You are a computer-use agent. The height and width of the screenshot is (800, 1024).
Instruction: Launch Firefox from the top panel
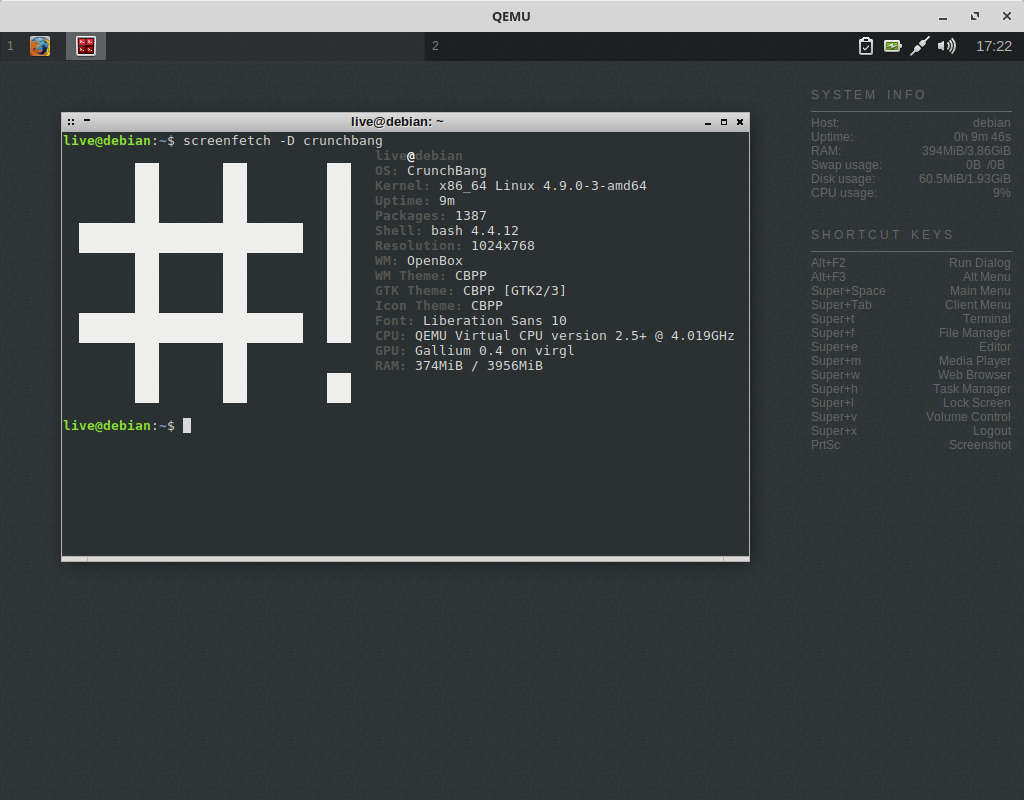pyautogui.click(x=40, y=46)
